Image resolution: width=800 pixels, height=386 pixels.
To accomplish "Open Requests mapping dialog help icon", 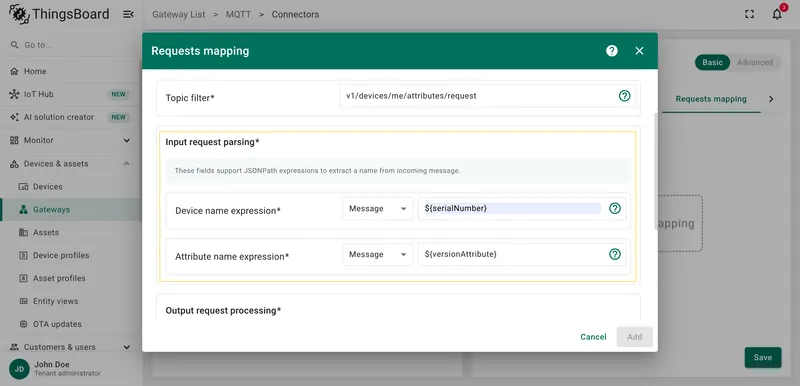I will point(612,50).
